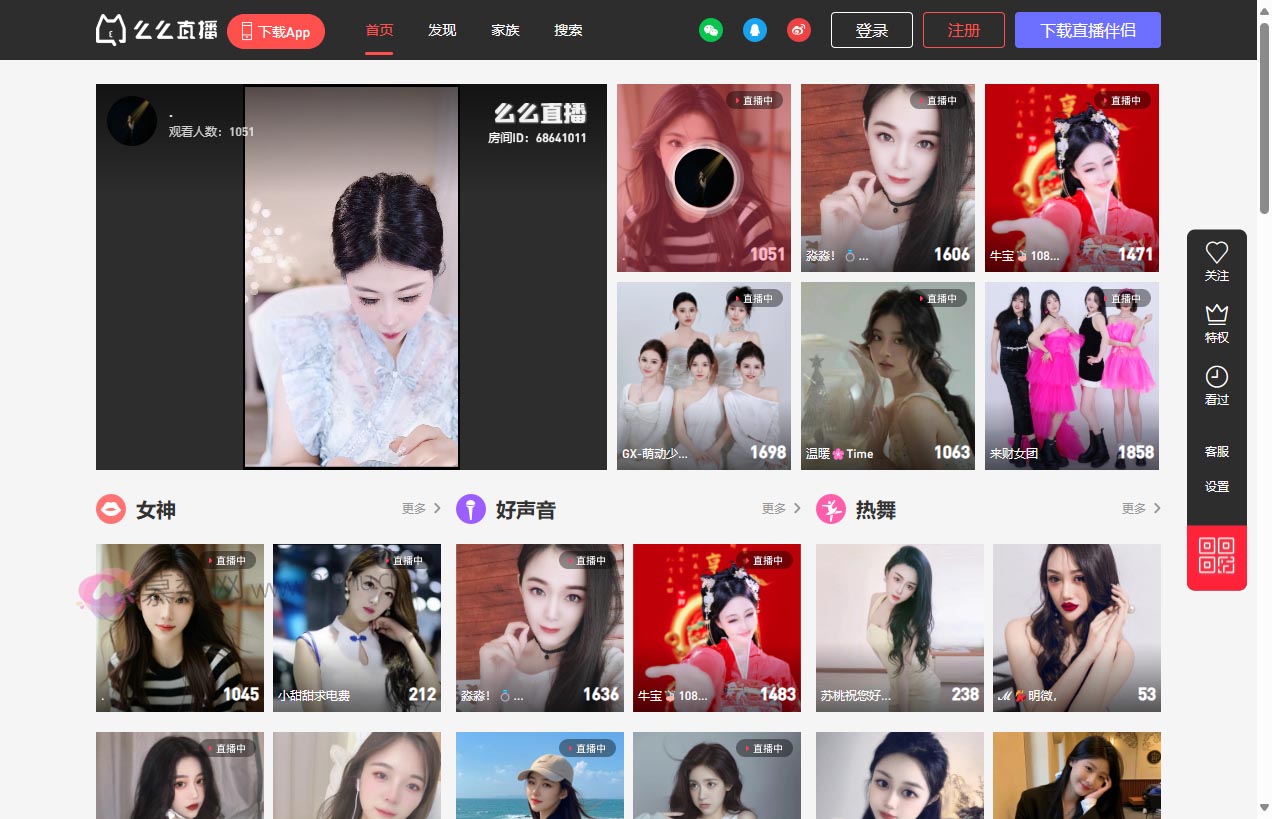Viewport: 1272px width, 819px height.
Task: Go to the 搜索 navigation tab
Action: tap(568, 30)
